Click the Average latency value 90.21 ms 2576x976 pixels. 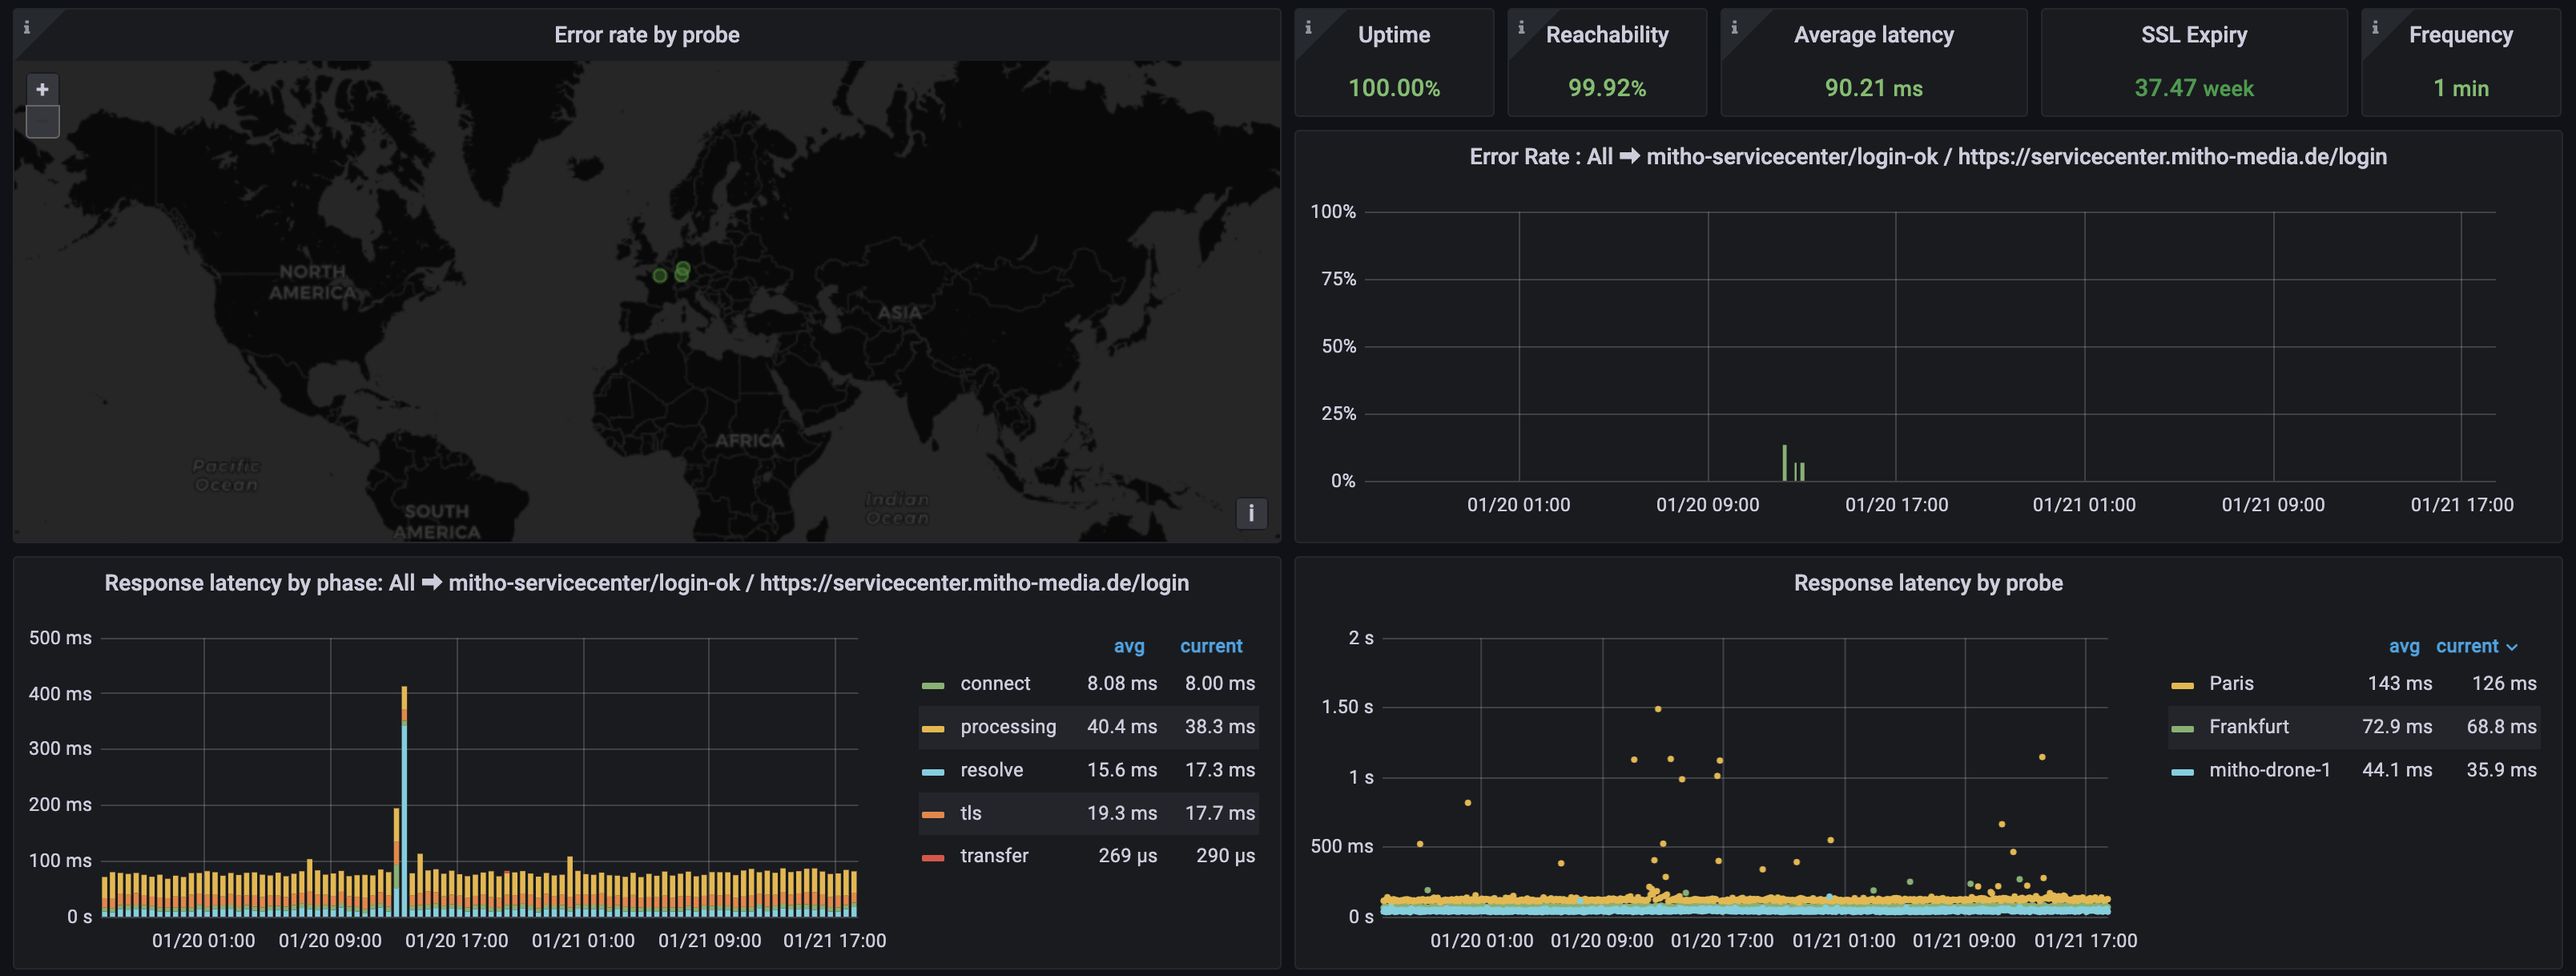point(1874,88)
